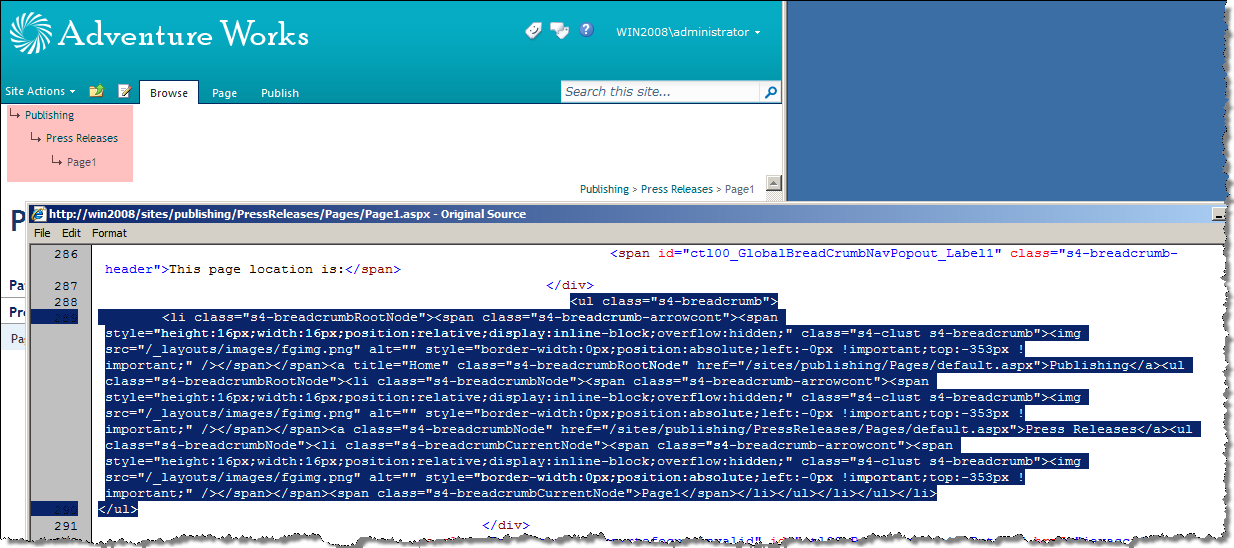Screen dimensions: 1234x548
Task: Click the Adventure Works swirl logo
Action: (x=31, y=33)
